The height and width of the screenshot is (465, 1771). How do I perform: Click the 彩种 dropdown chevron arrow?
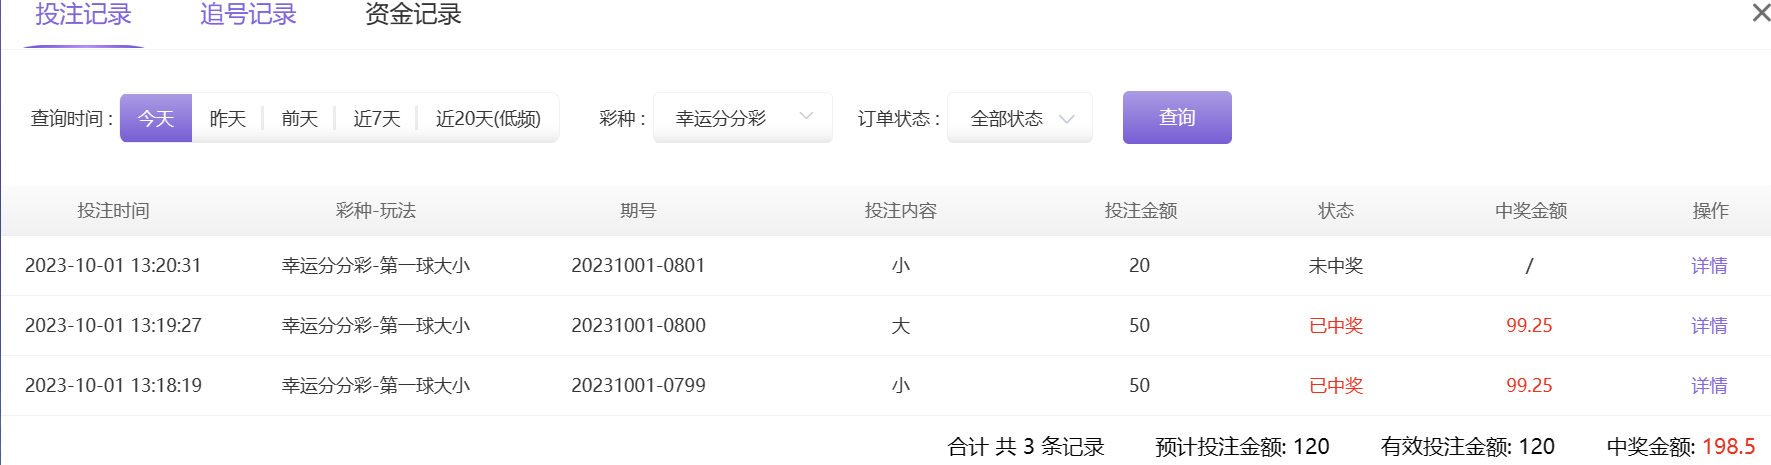pos(806,117)
